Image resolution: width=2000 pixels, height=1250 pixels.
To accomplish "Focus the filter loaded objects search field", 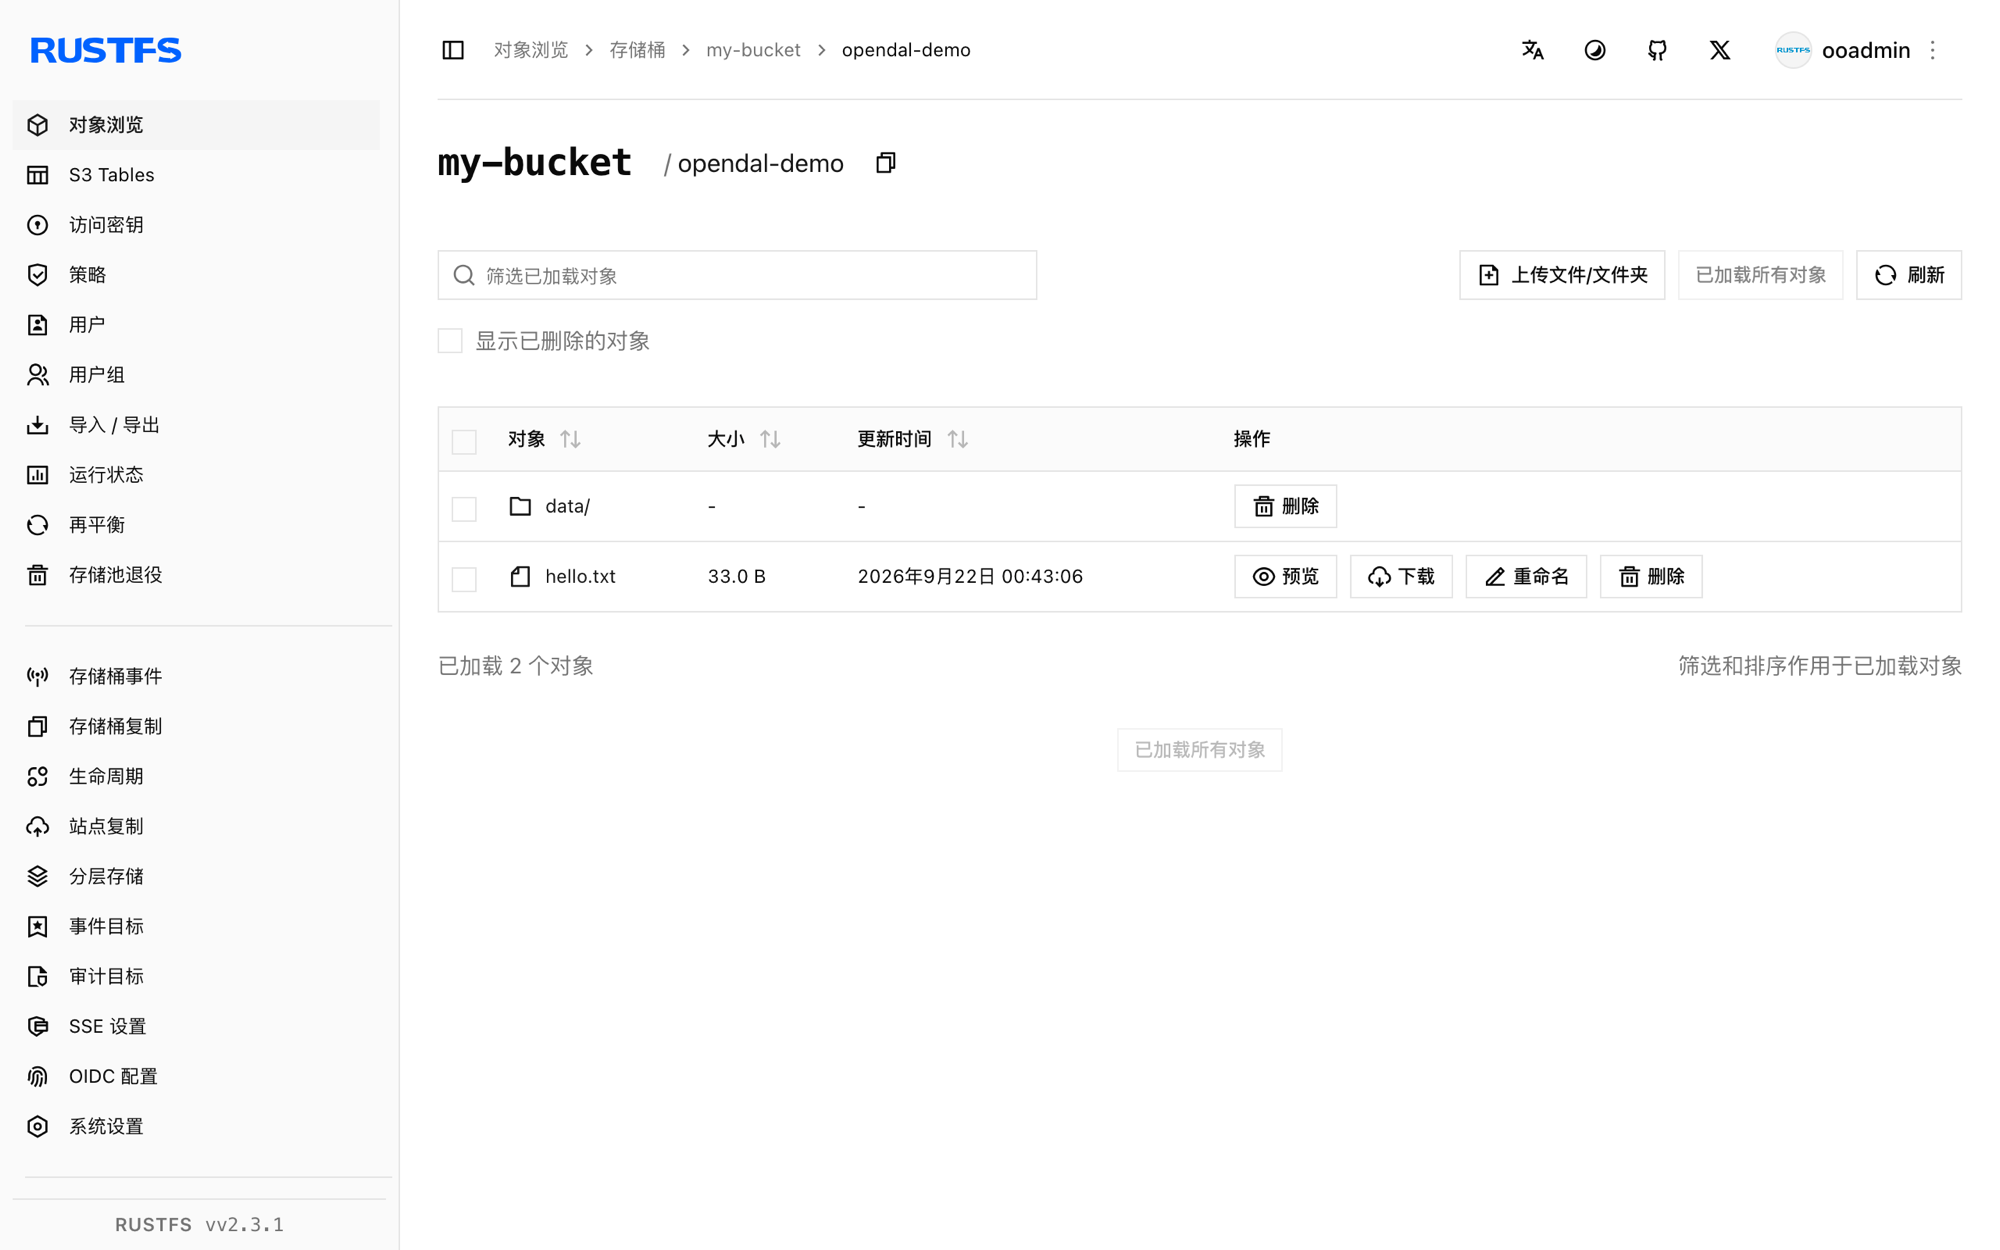I will pos(737,275).
